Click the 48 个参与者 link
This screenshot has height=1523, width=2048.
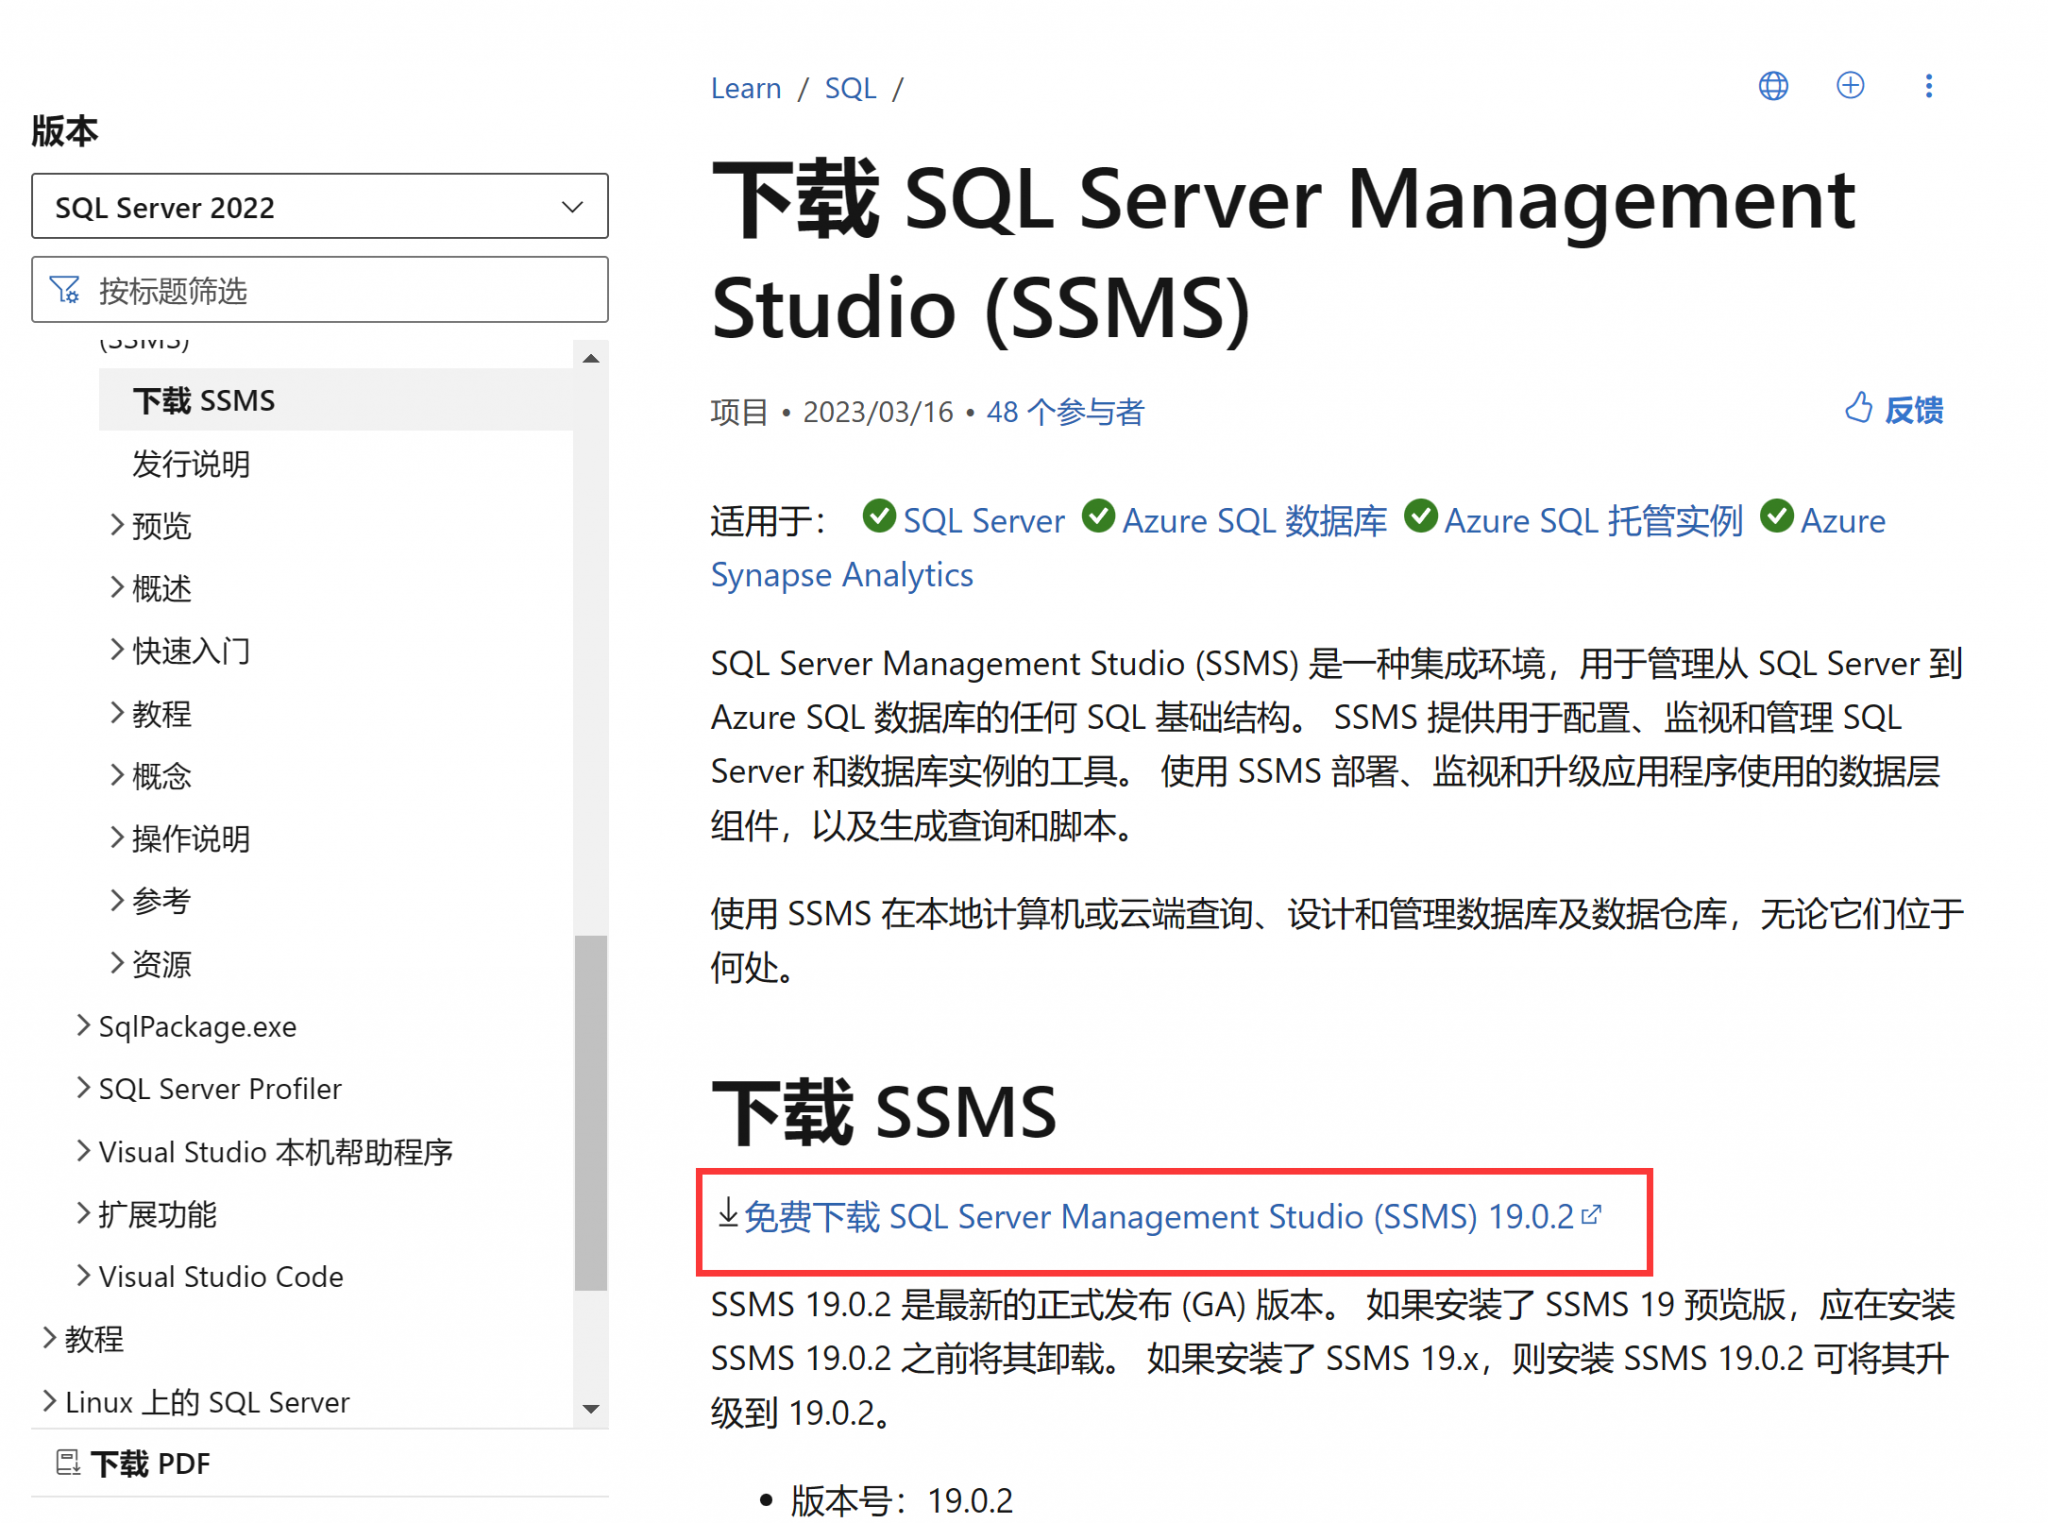tap(1065, 411)
